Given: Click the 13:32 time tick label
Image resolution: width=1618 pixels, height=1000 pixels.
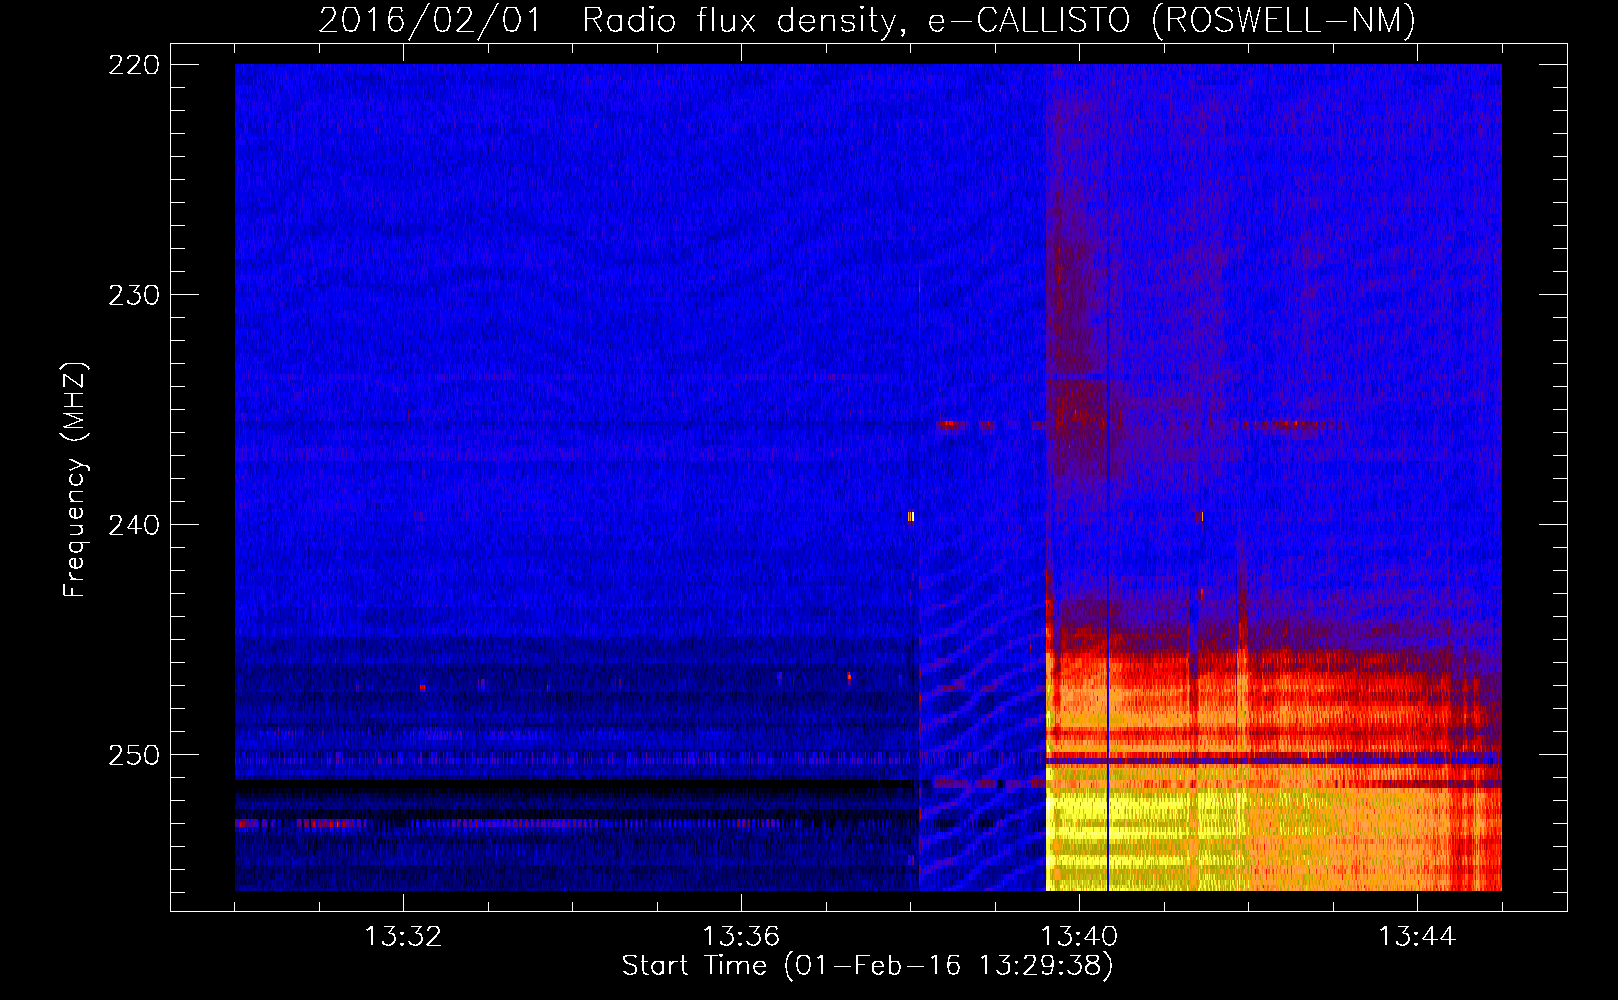Looking at the screenshot, I should 403,937.
